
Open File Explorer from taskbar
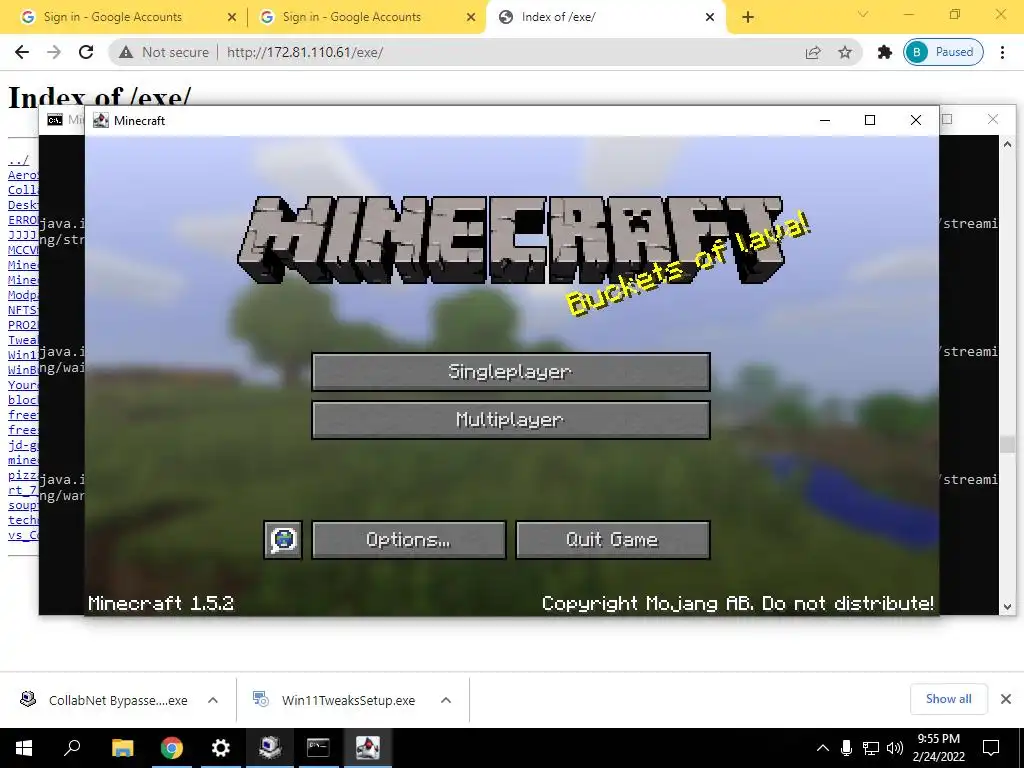[122, 748]
